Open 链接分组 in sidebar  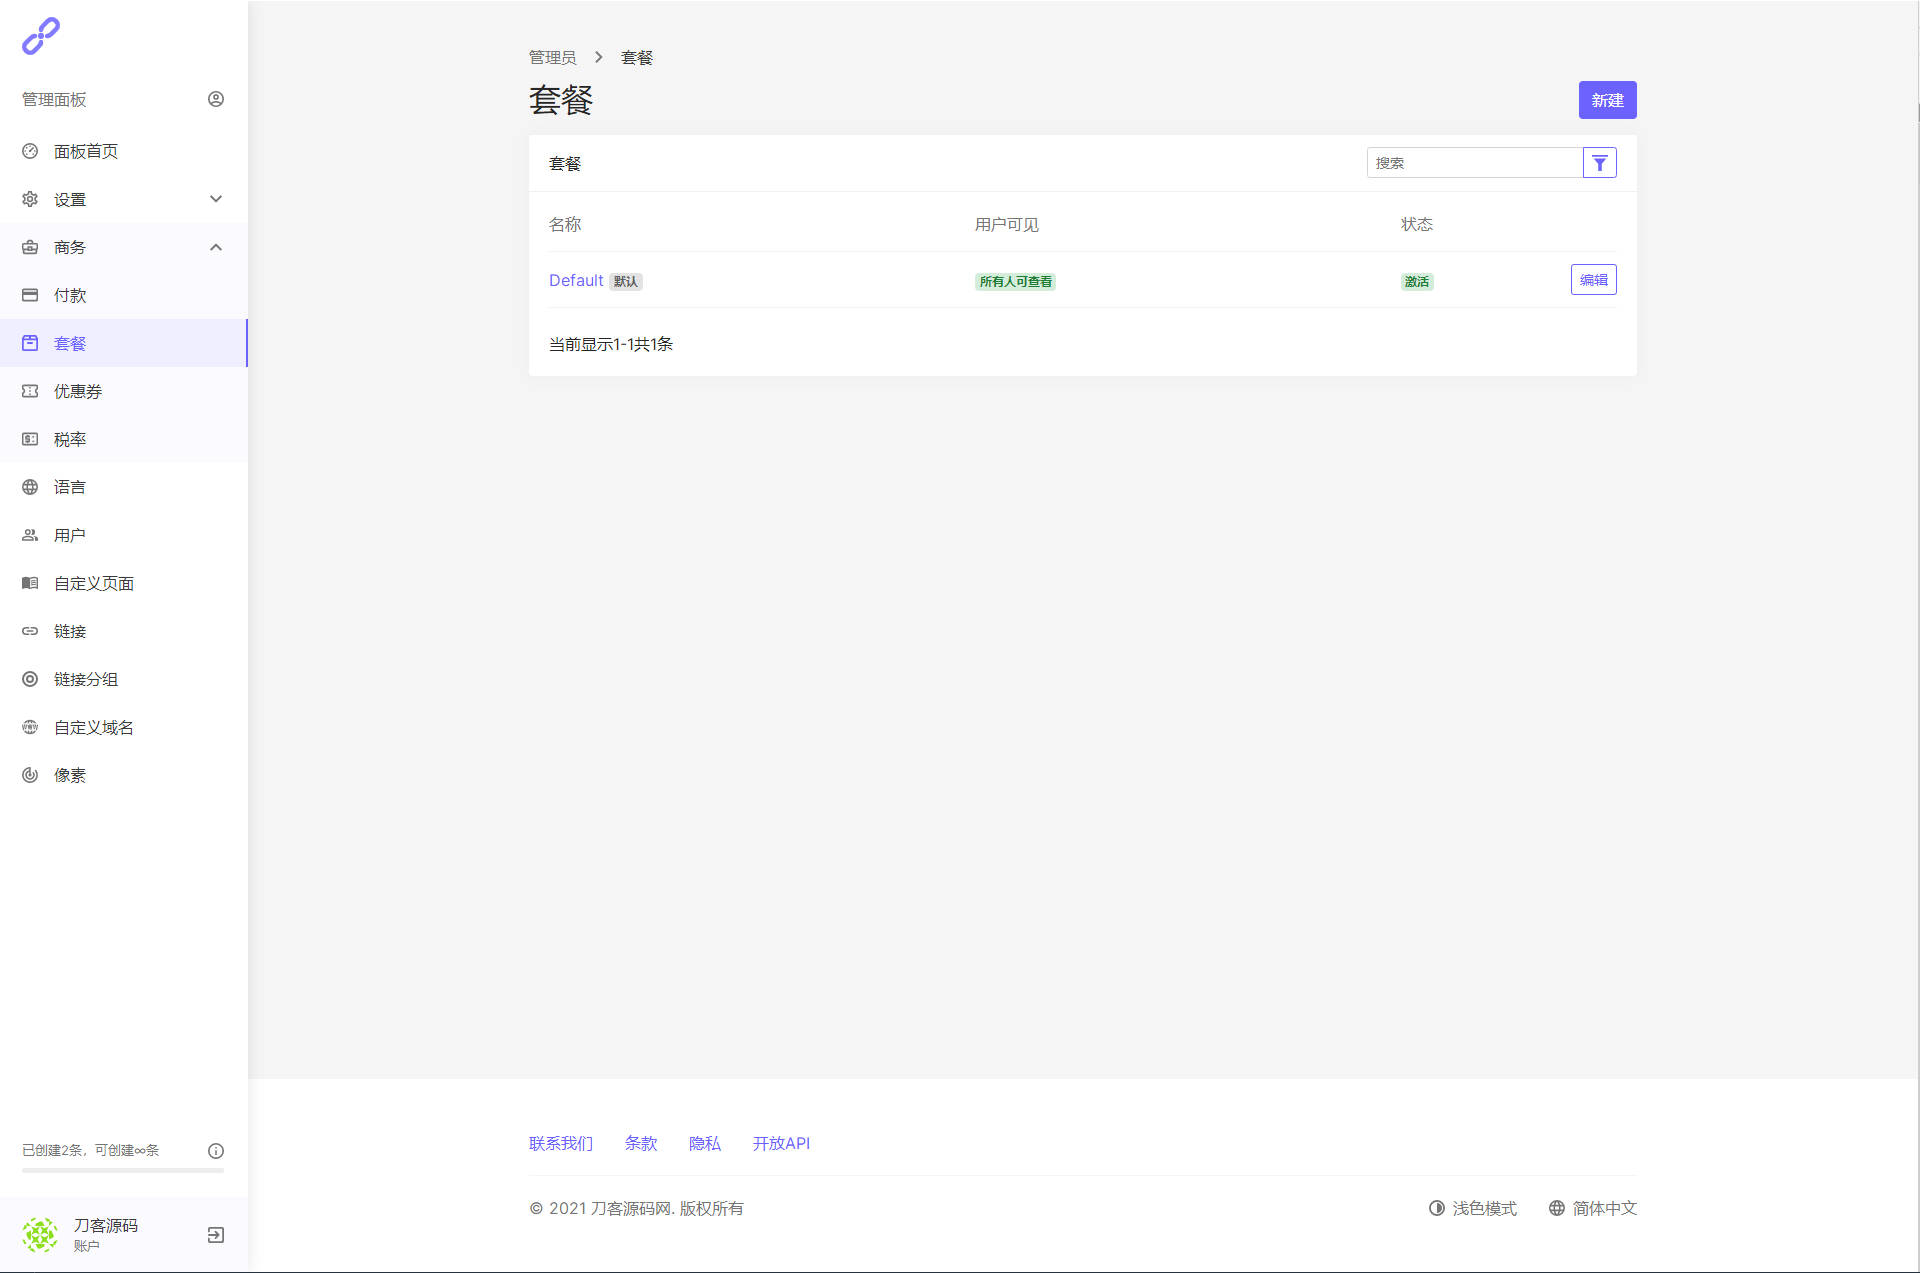(x=124, y=679)
